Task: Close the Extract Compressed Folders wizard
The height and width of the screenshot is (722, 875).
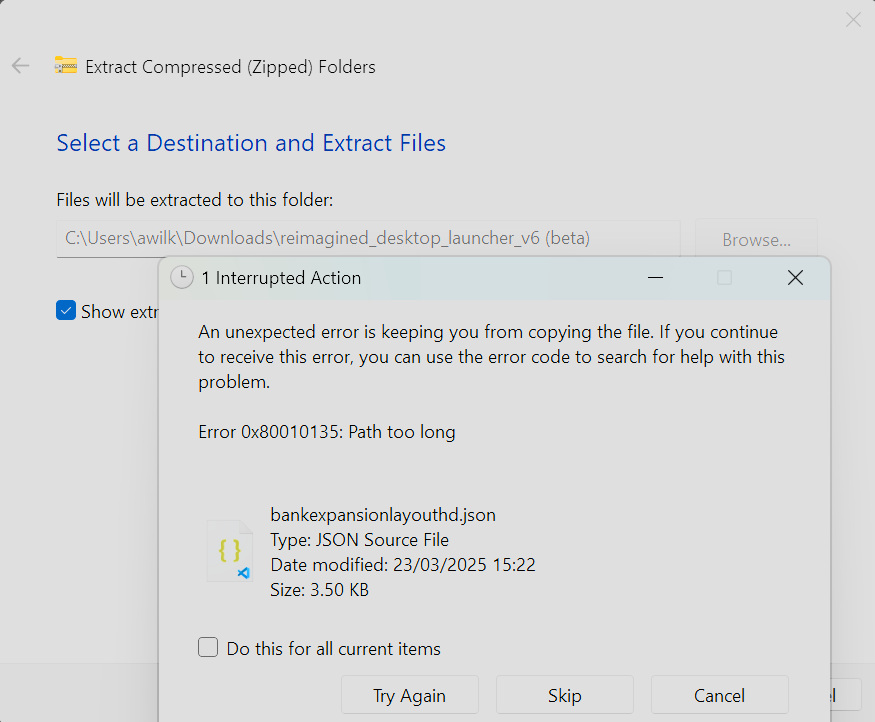Action: (x=853, y=20)
